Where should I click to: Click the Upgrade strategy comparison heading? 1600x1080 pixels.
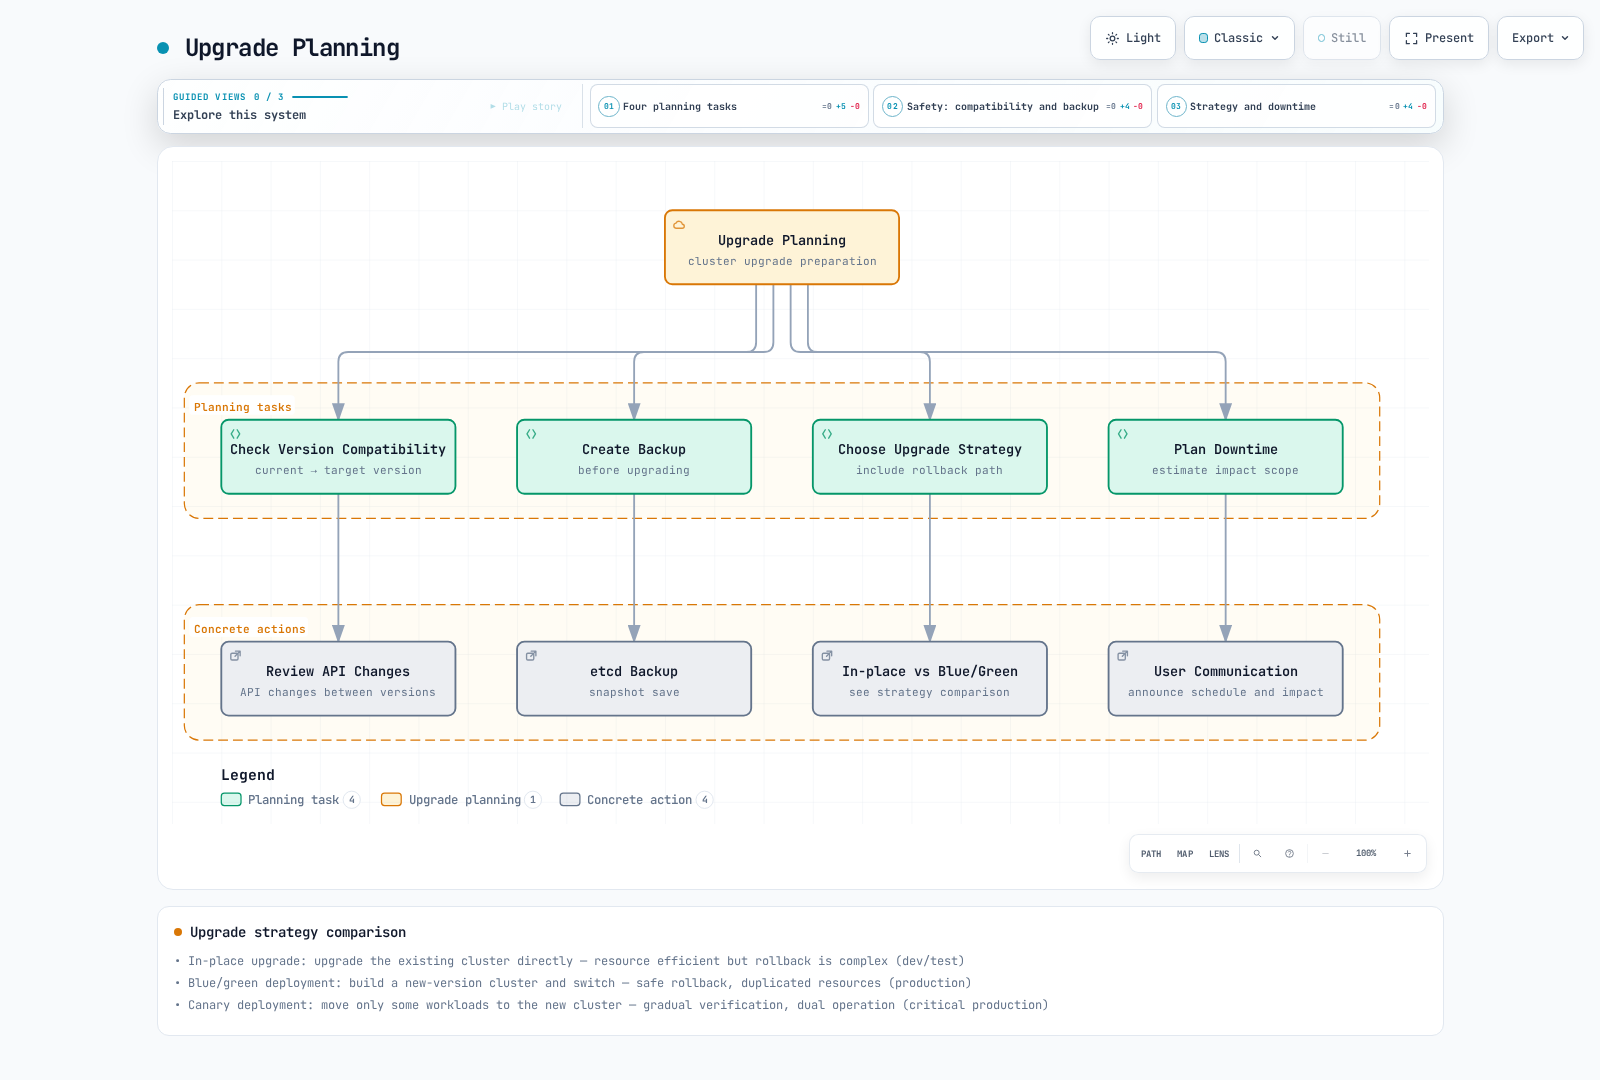(298, 932)
